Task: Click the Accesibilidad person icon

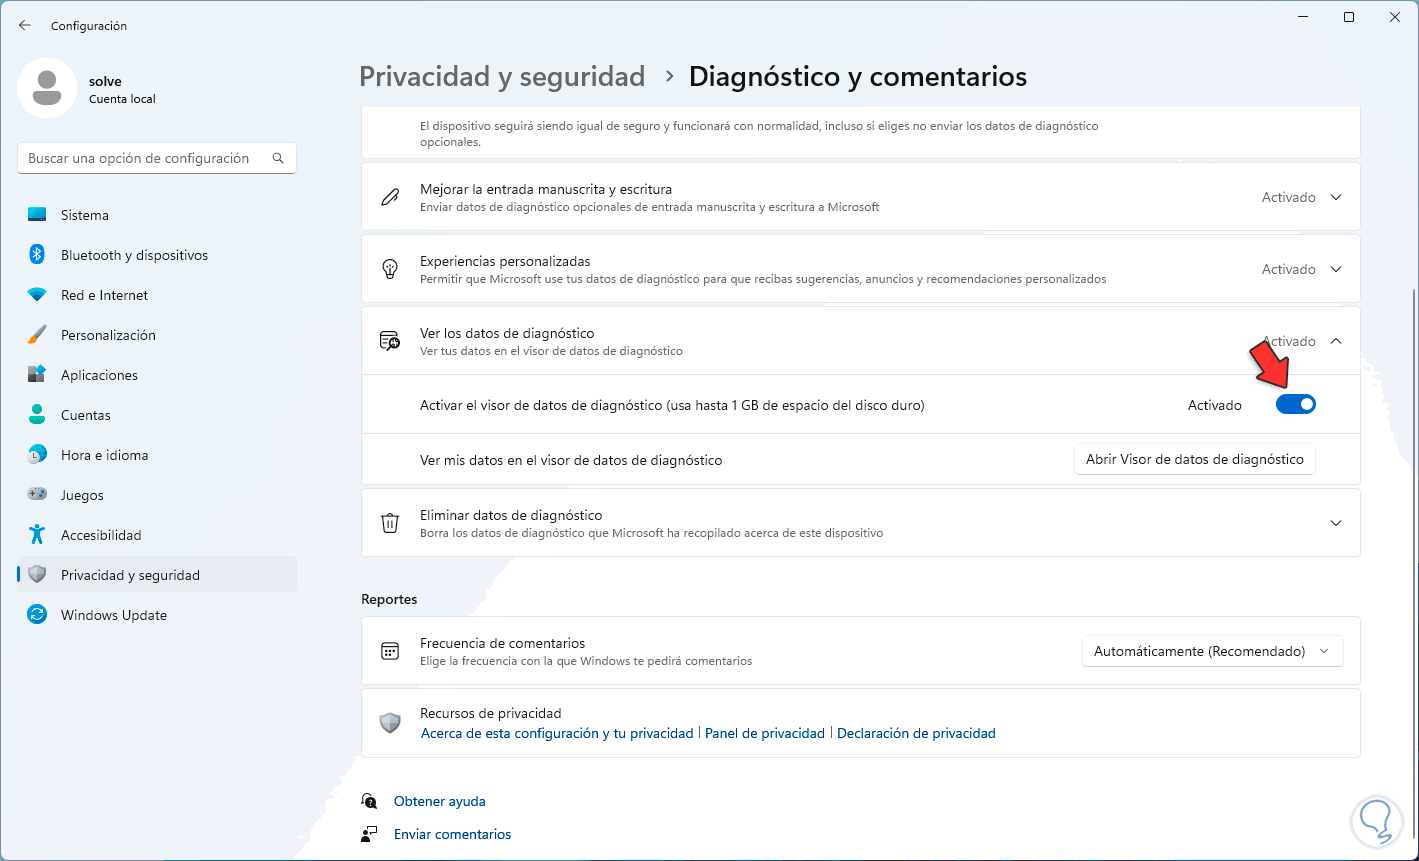Action: tap(37, 535)
